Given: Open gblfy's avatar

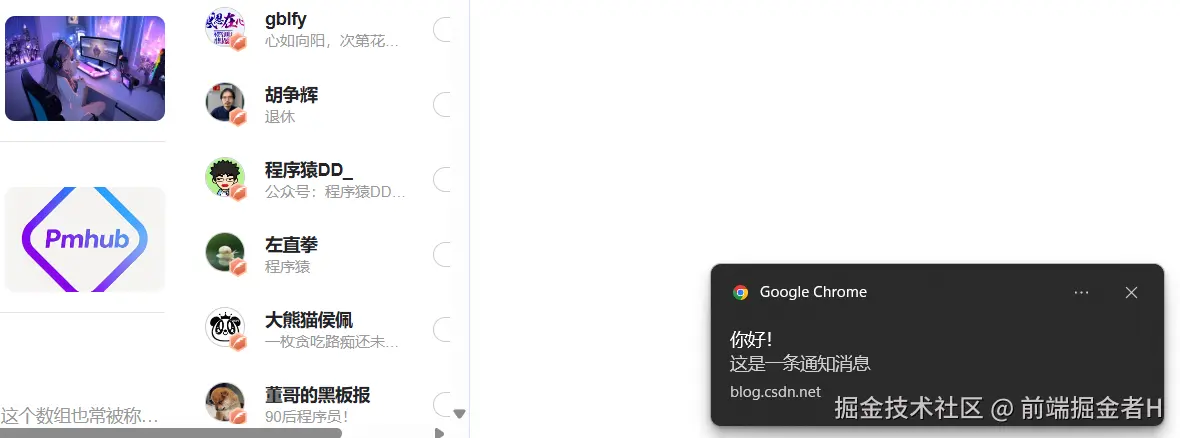Looking at the screenshot, I should coord(225,28).
